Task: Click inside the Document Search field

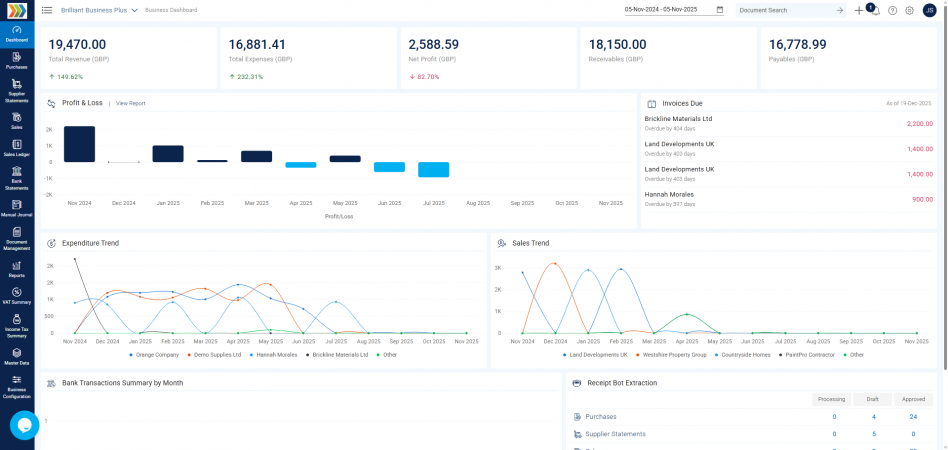Action: point(785,10)
